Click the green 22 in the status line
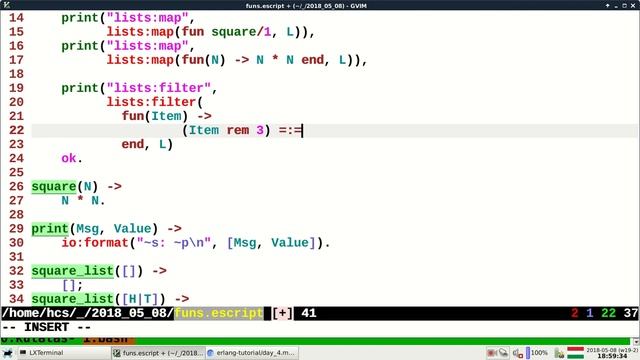This screenshot has height=360, width=640. click(608, 313)
